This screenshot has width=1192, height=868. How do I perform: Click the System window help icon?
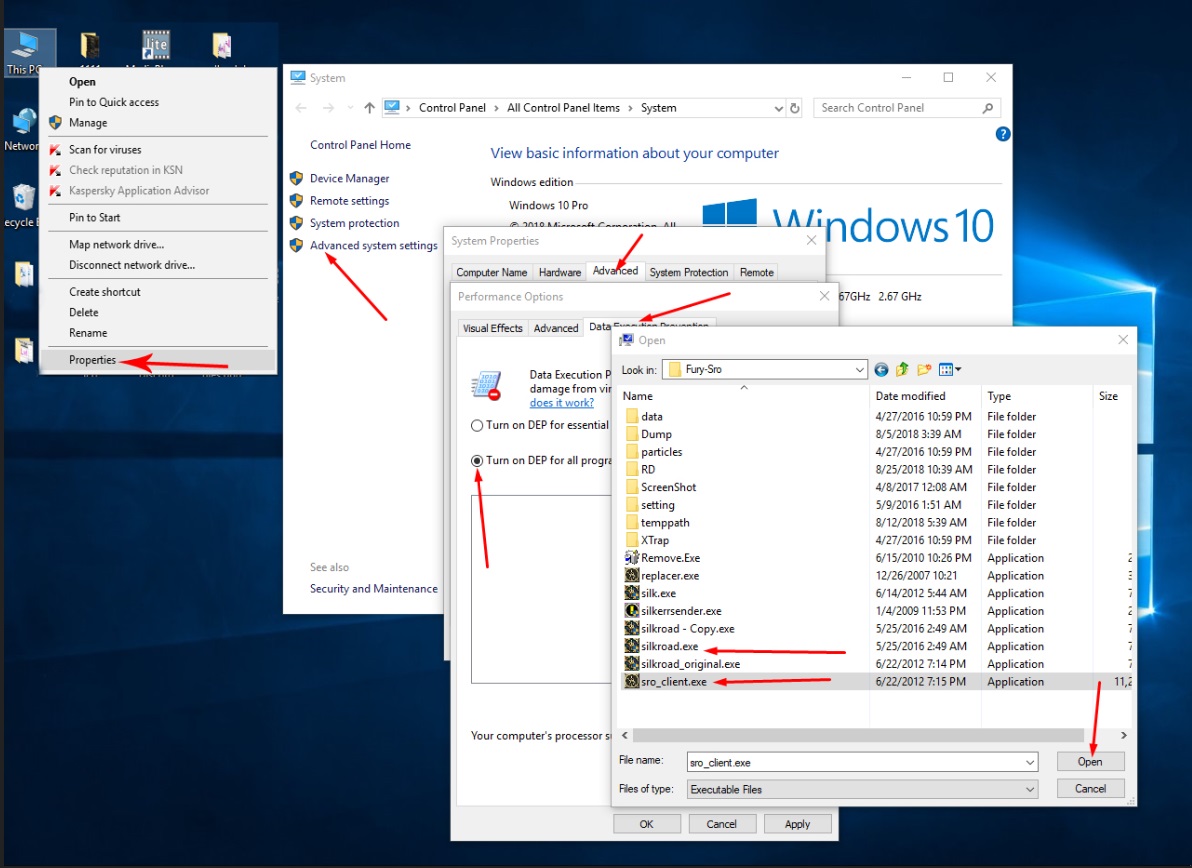coord(1003,134)
